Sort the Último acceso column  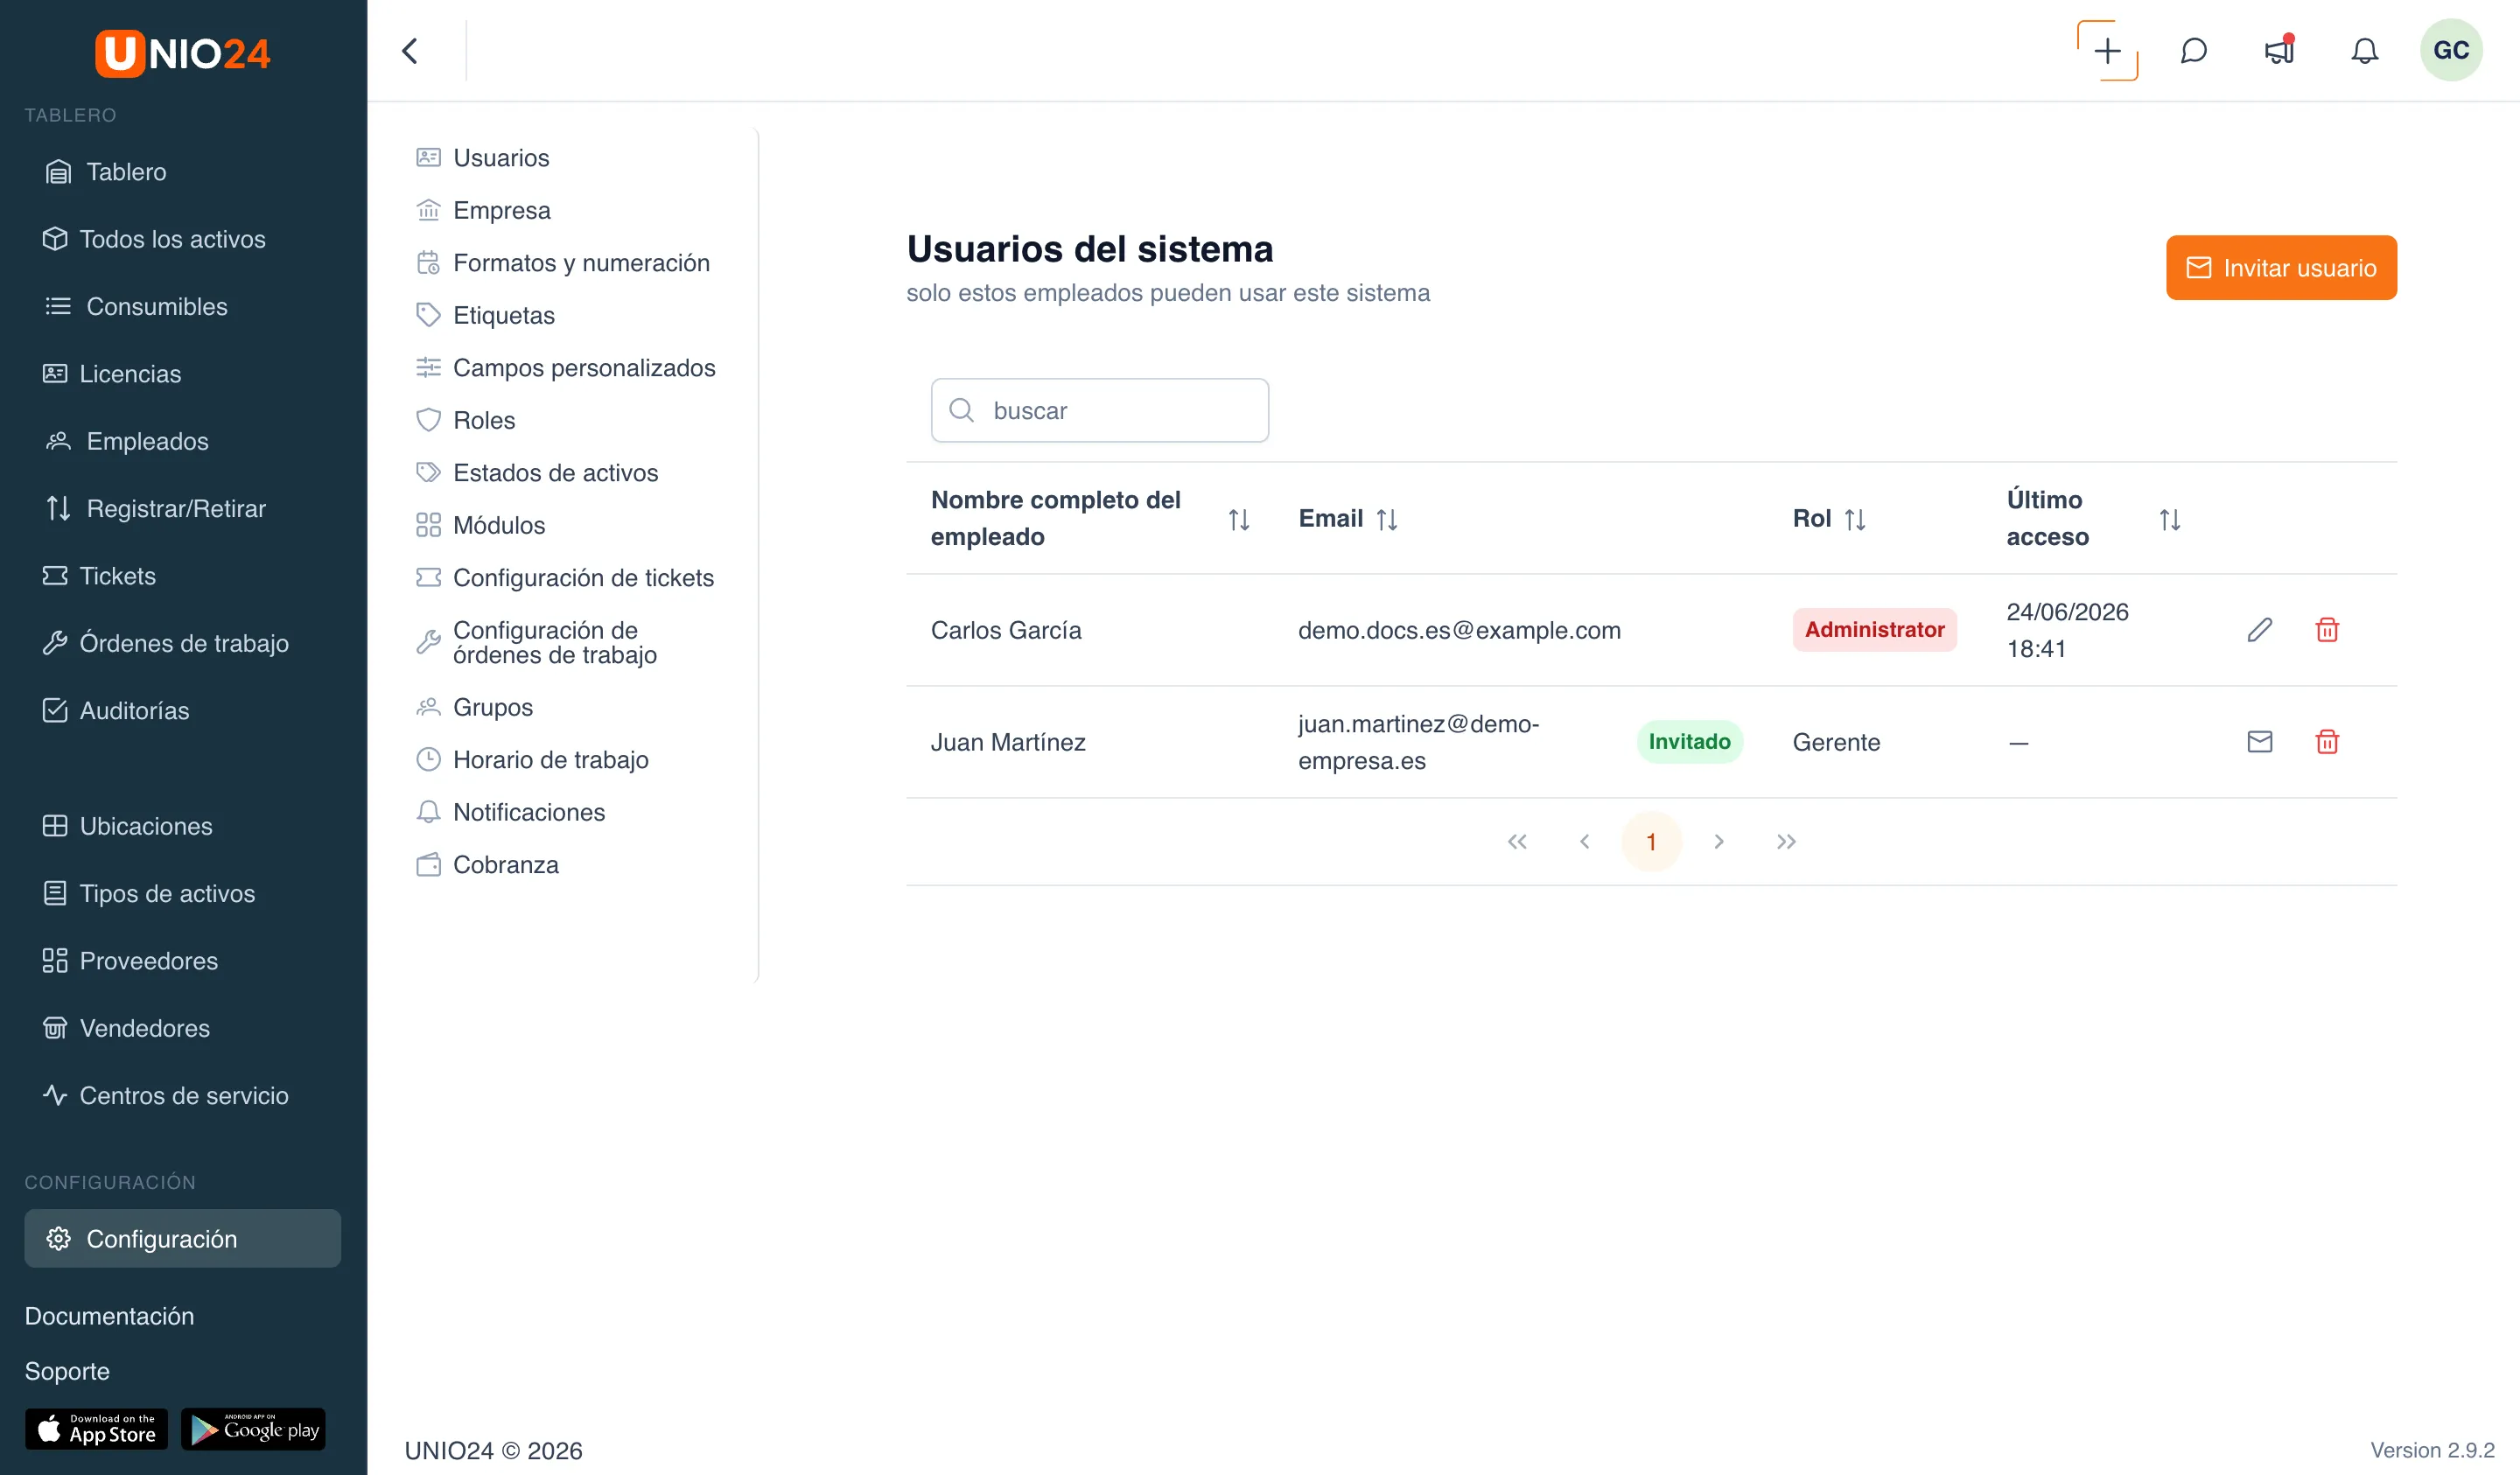pos(2169,519)
